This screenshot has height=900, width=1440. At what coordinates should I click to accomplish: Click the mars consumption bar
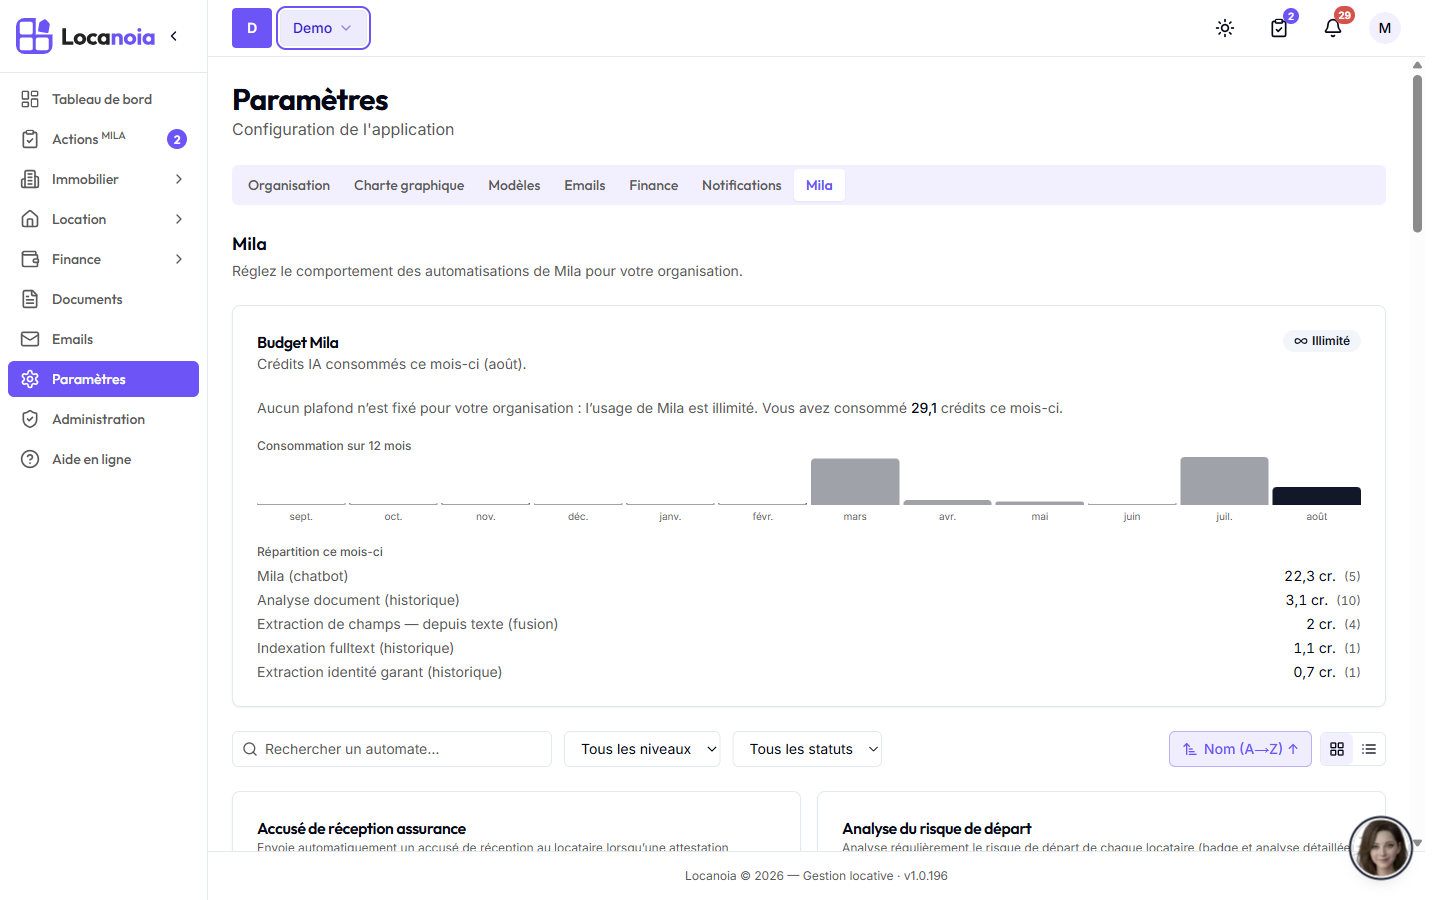click(x=855, y=481)
